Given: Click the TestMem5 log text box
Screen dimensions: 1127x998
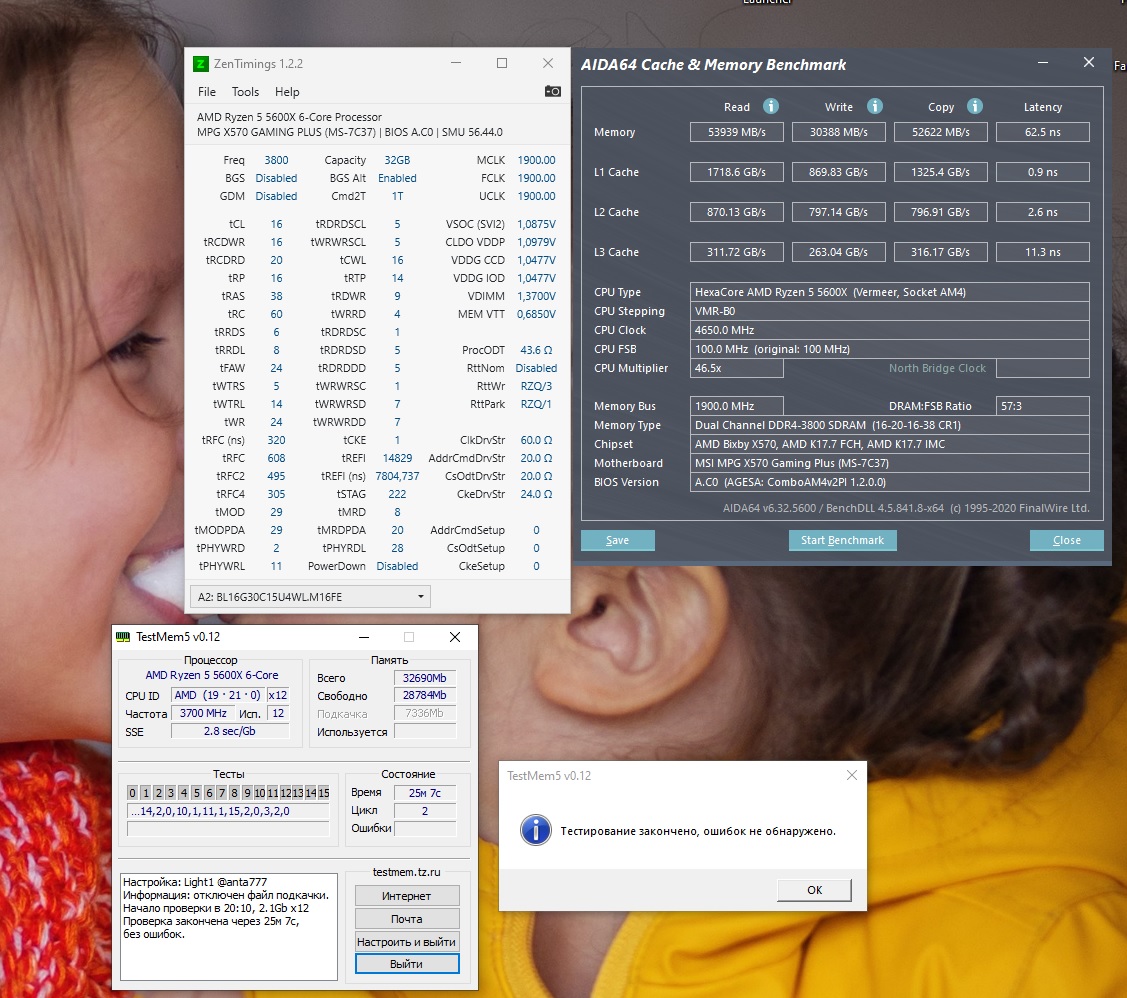Looking at the screenshot, I should click(229, 927).
